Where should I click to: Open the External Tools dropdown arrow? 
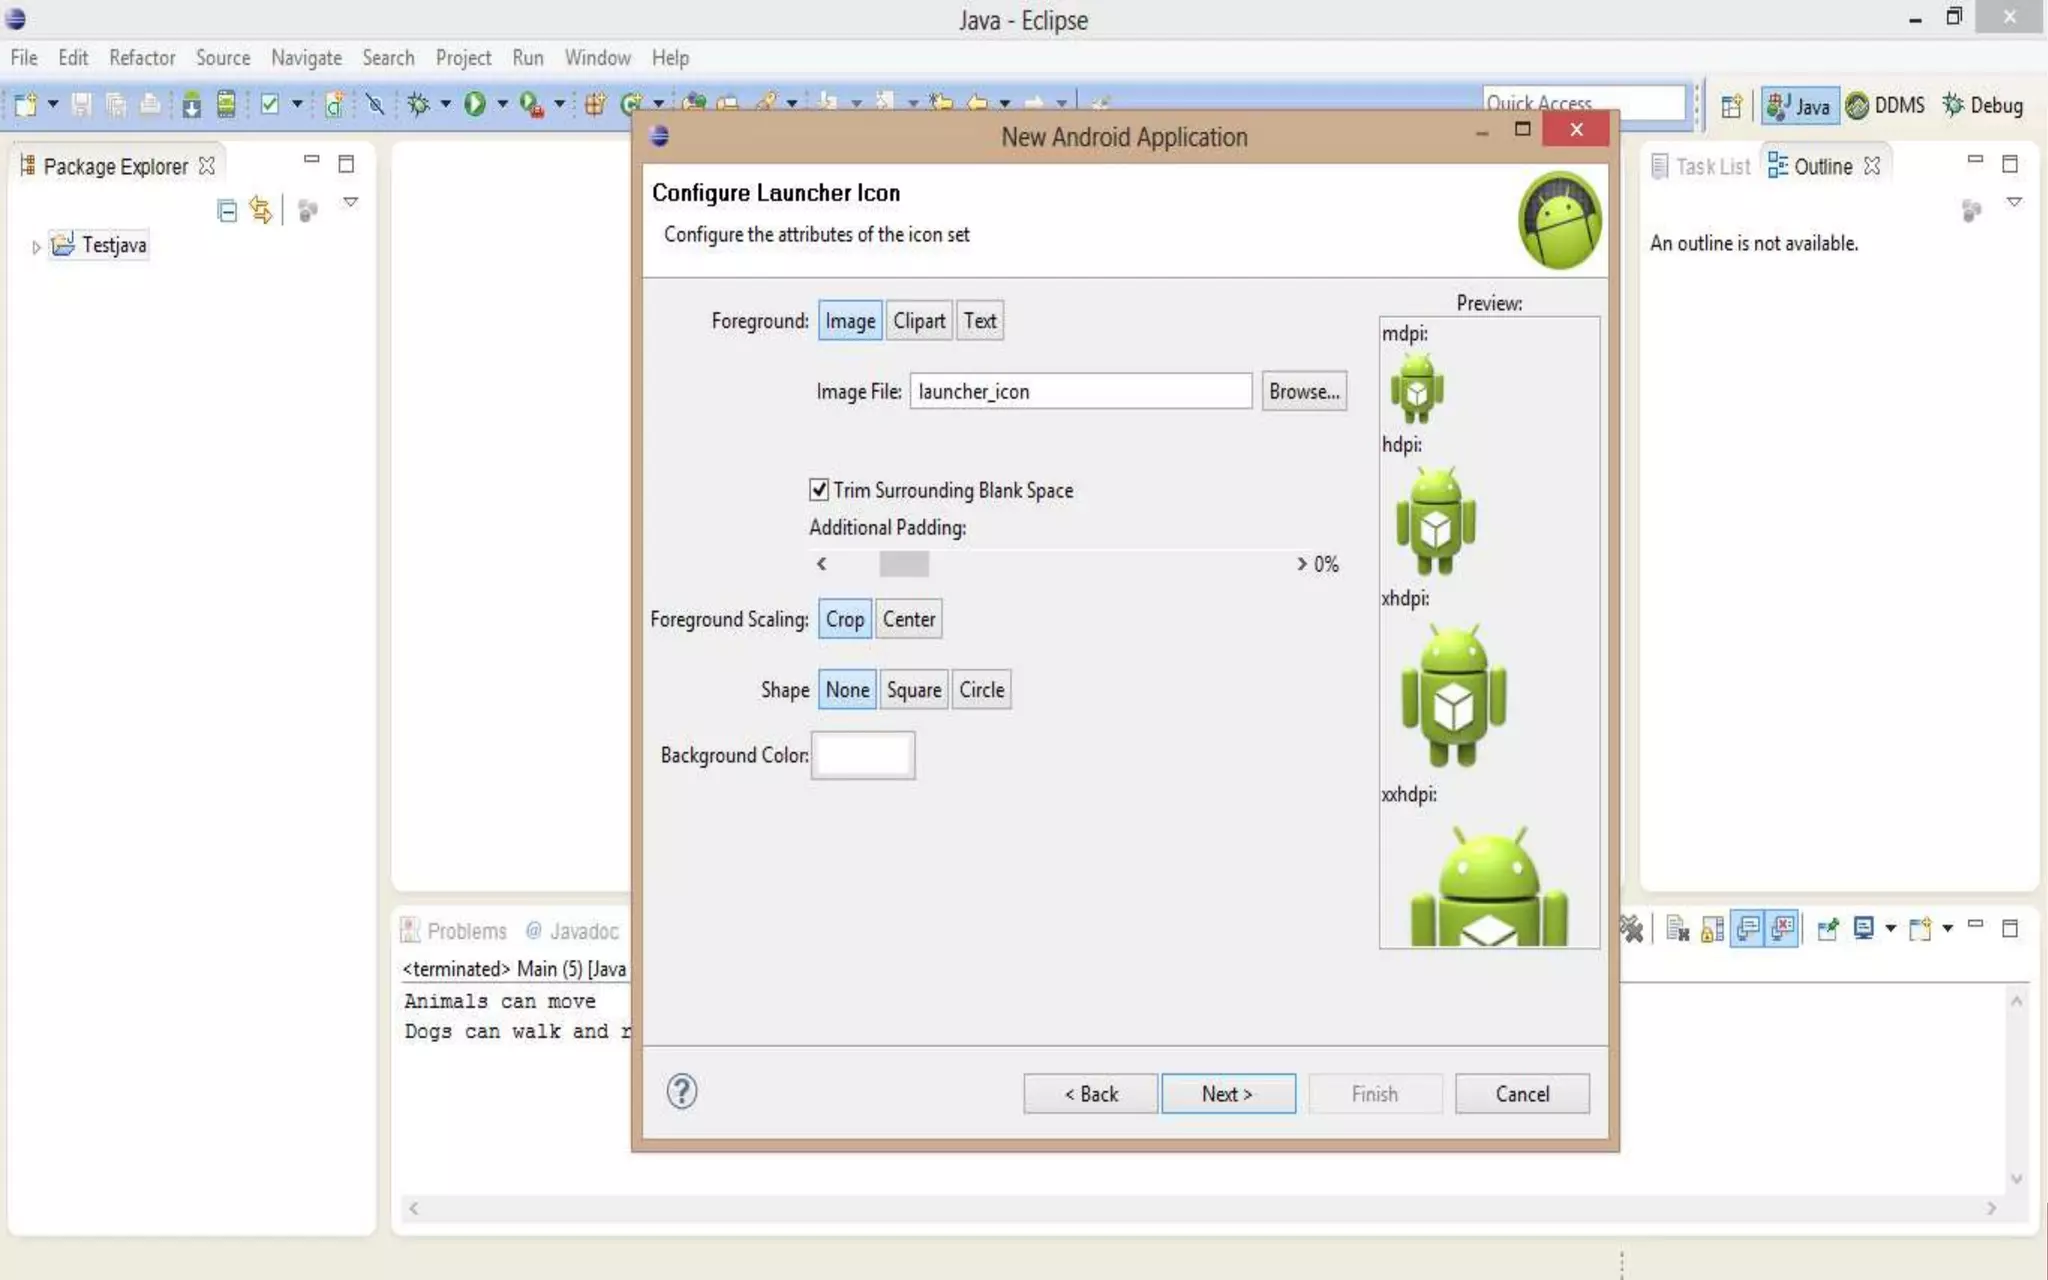pyautogui.click(x=559, y=104)
